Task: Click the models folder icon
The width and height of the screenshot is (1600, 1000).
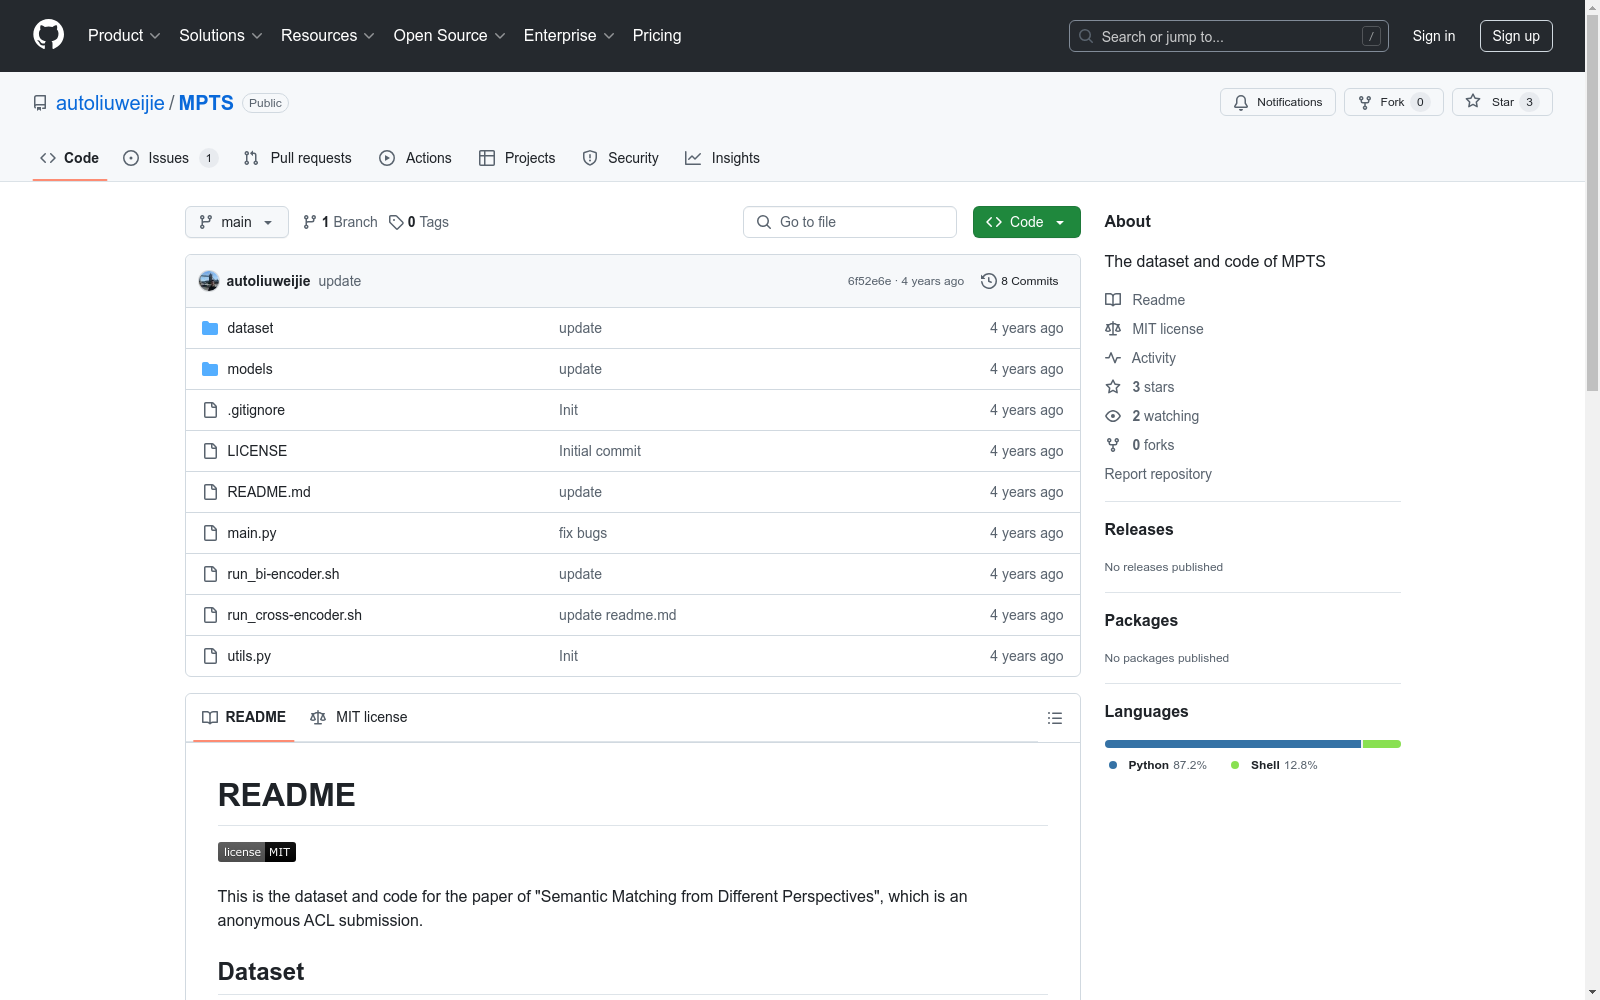Action: tap(210, 369)
